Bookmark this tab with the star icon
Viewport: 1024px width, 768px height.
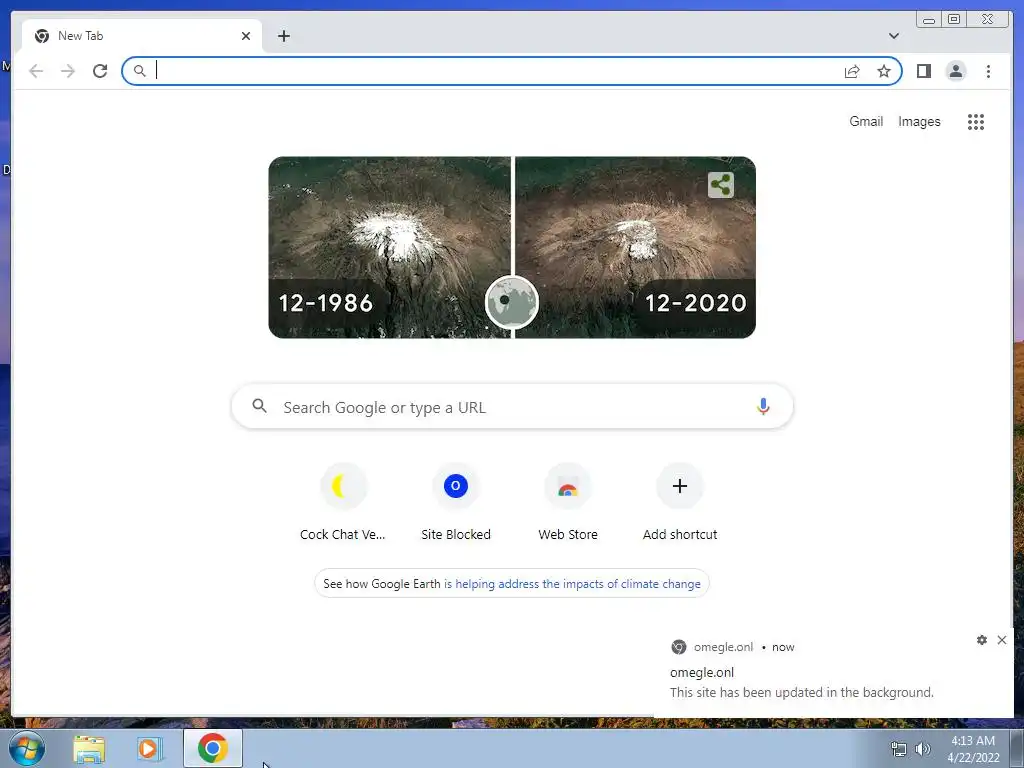point(884,71)
